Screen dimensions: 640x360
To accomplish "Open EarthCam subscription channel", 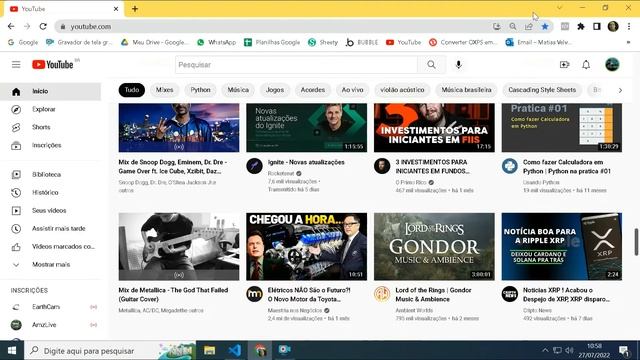I will (51, 307).
